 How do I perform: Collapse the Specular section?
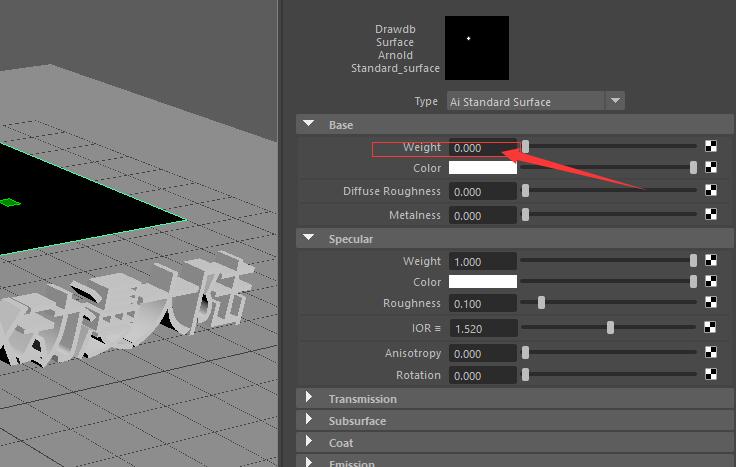(308, 238)
